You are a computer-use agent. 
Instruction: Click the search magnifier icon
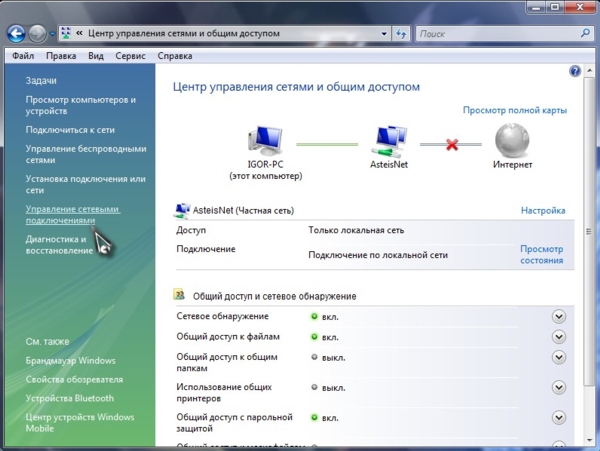point(585,33)
